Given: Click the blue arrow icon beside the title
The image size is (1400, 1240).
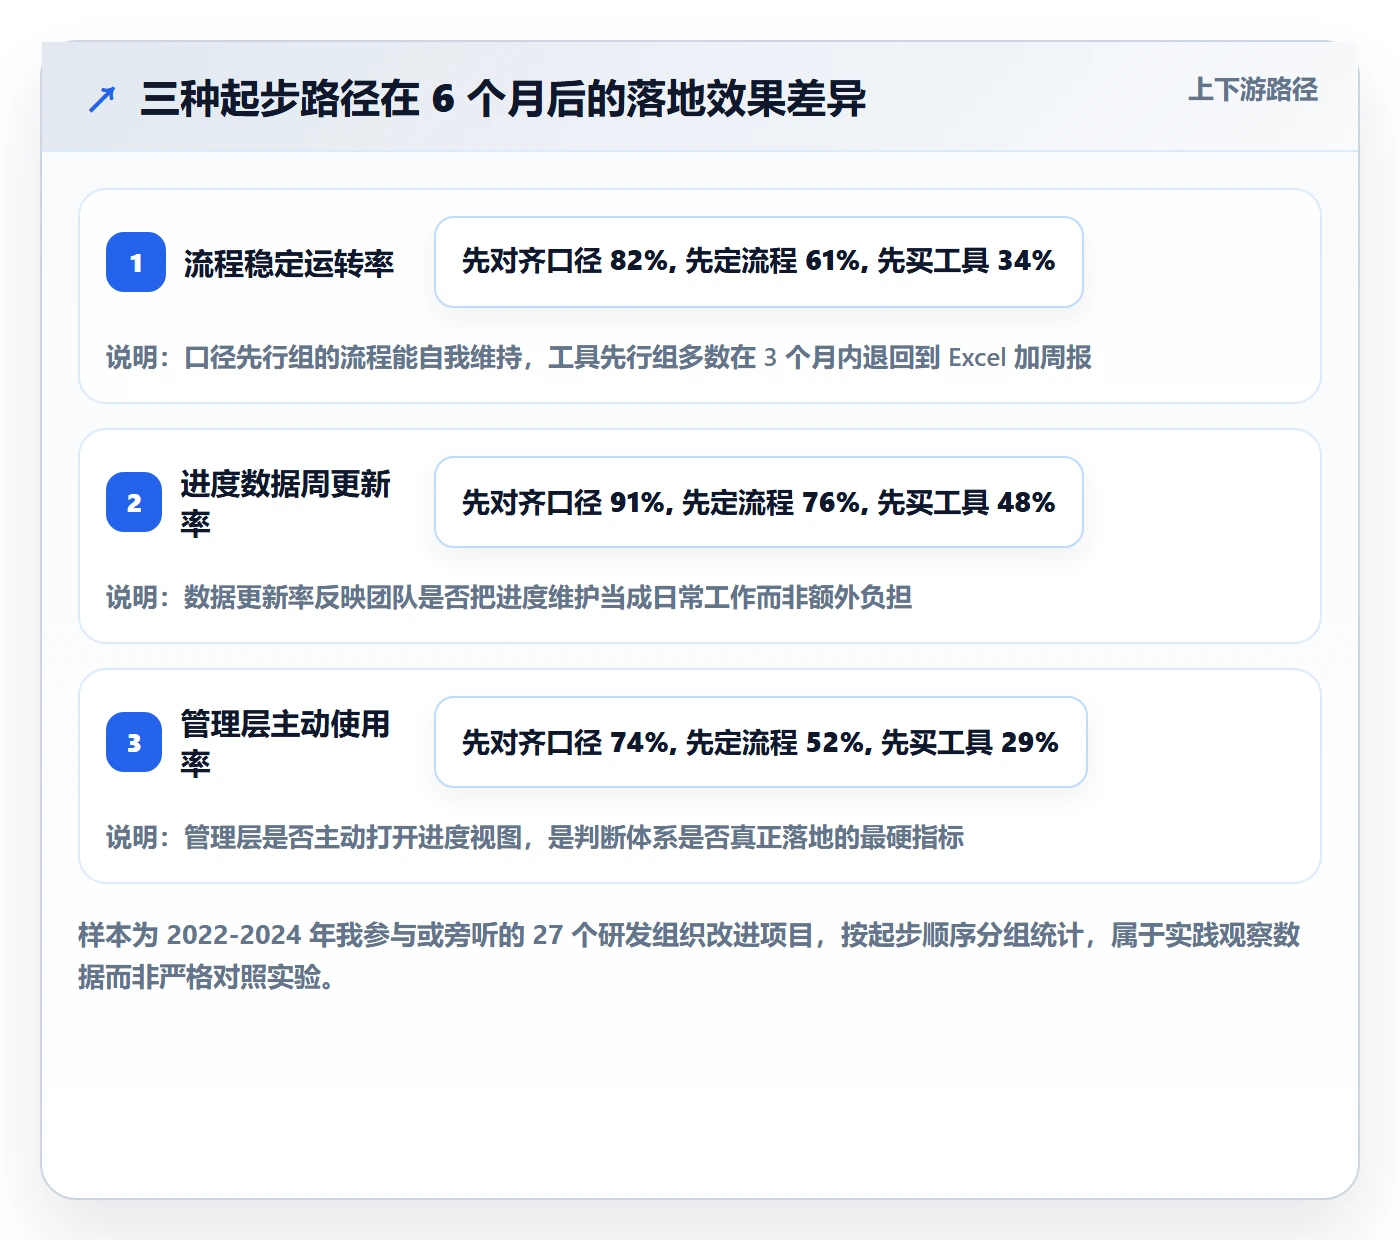Looking at the screenshot, I should [102, 99].
